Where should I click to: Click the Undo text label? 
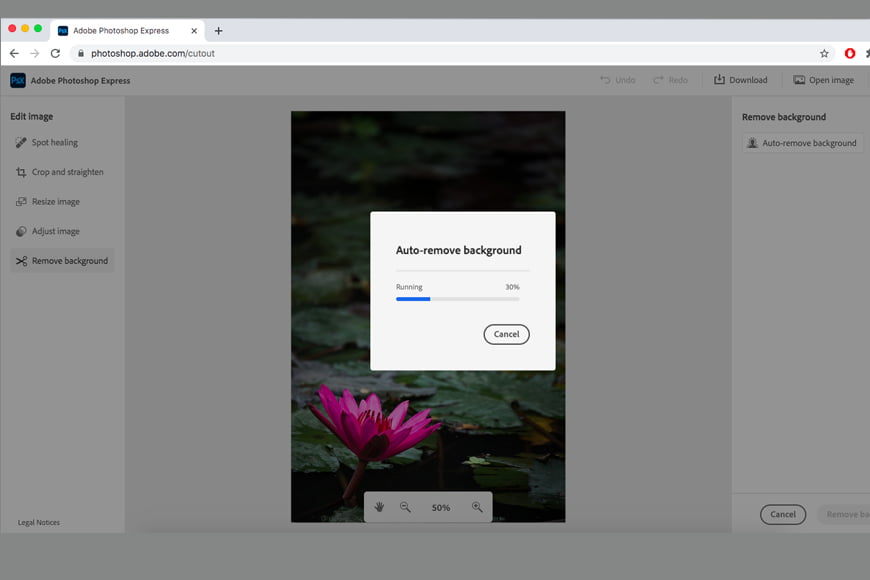[625, 80]
